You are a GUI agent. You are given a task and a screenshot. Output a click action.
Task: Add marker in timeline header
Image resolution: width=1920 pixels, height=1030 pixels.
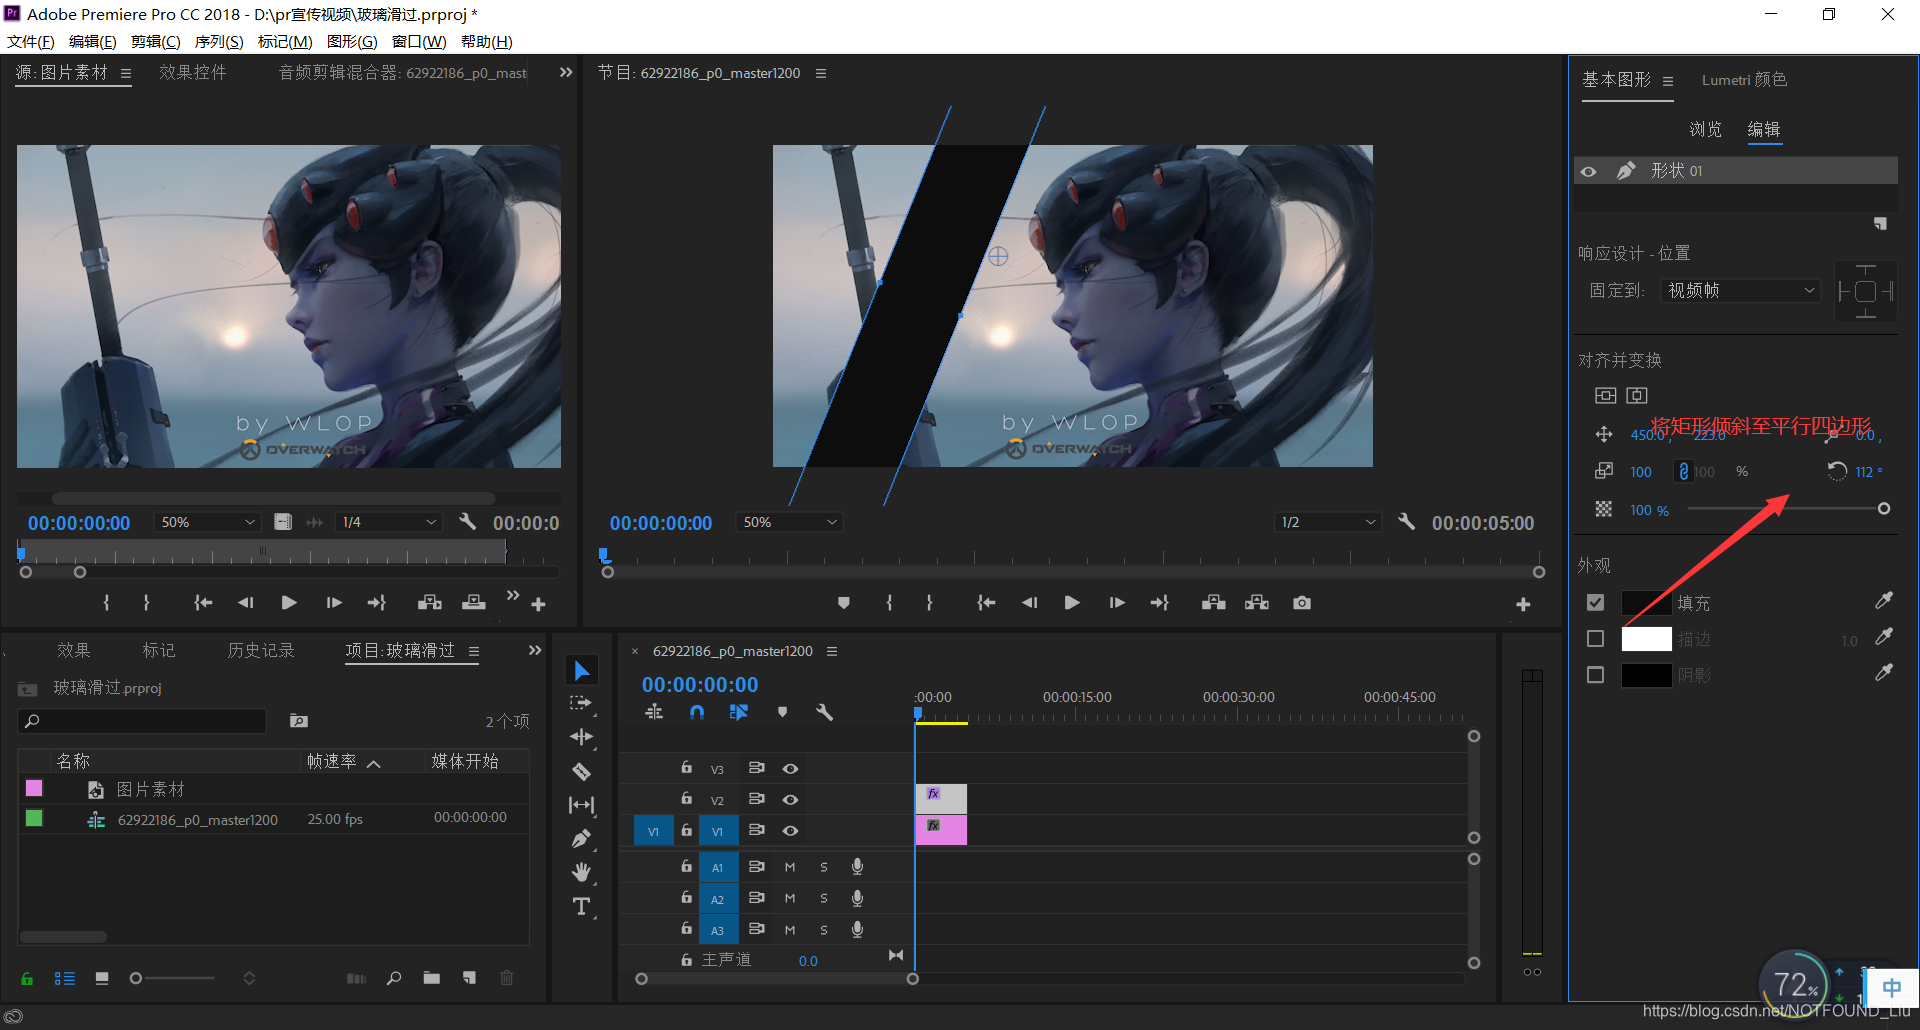pyautogui.click(x=782, y=712)
